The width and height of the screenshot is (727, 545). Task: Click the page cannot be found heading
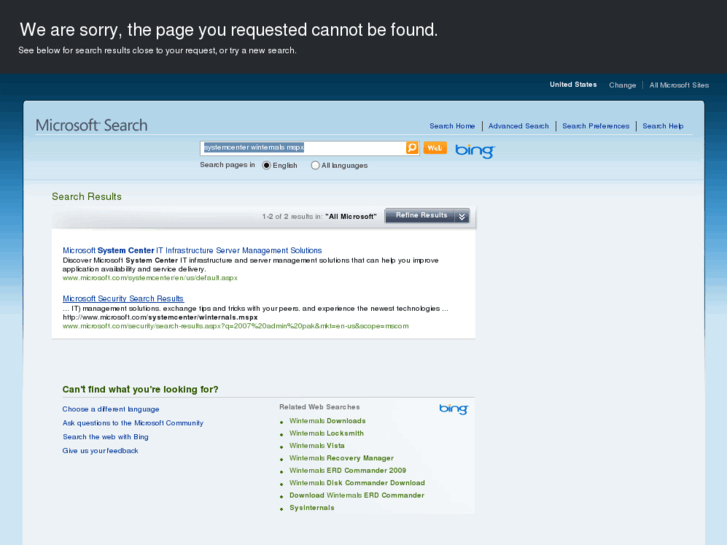click(x=229, y=30)
